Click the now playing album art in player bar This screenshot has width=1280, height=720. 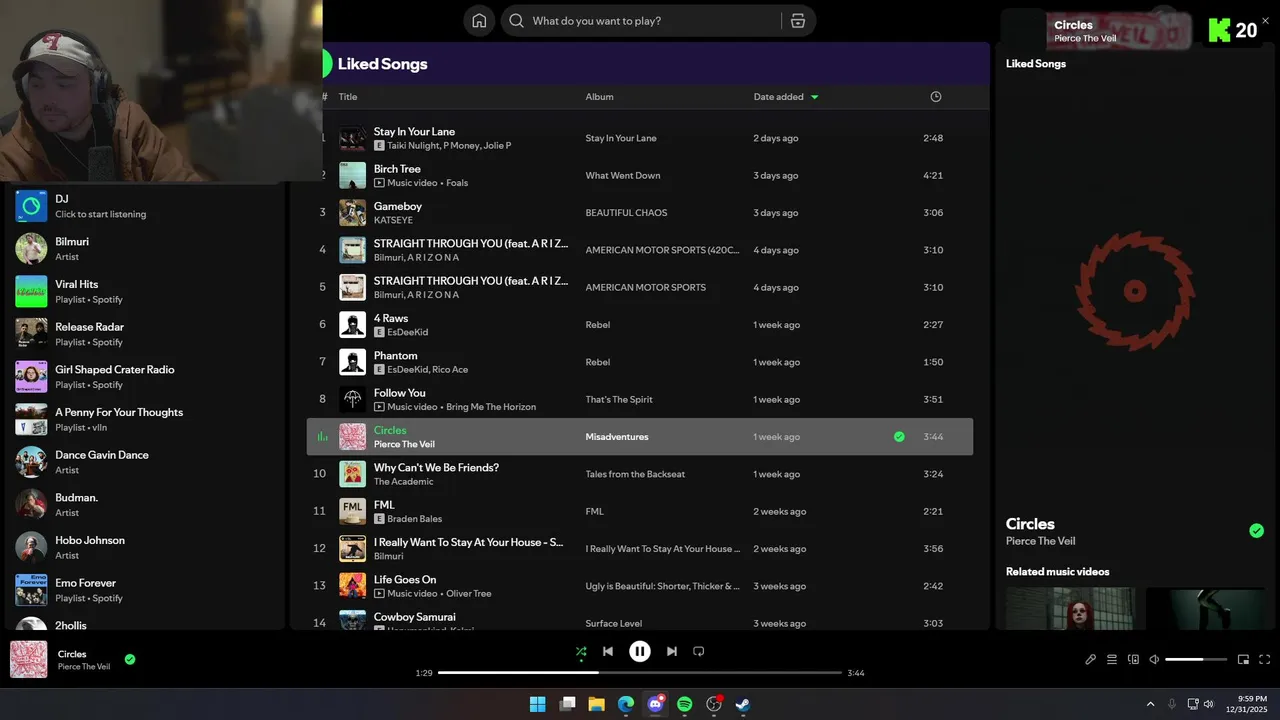coord(28,659)
